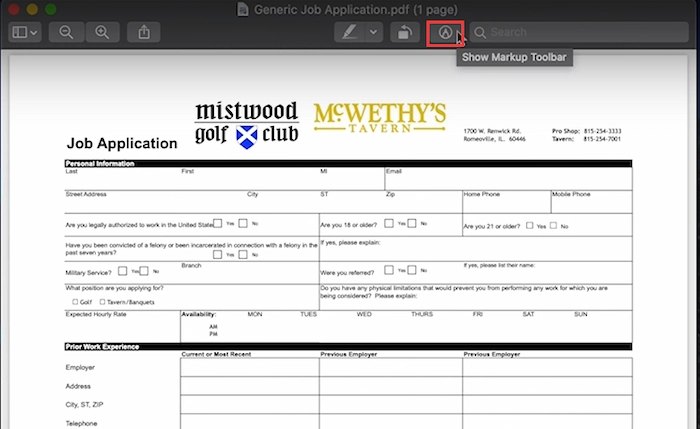This screenshot has height=429, width=700.
Task: Zoom out with the magnifier minus icon
Action: coord(66,32)
